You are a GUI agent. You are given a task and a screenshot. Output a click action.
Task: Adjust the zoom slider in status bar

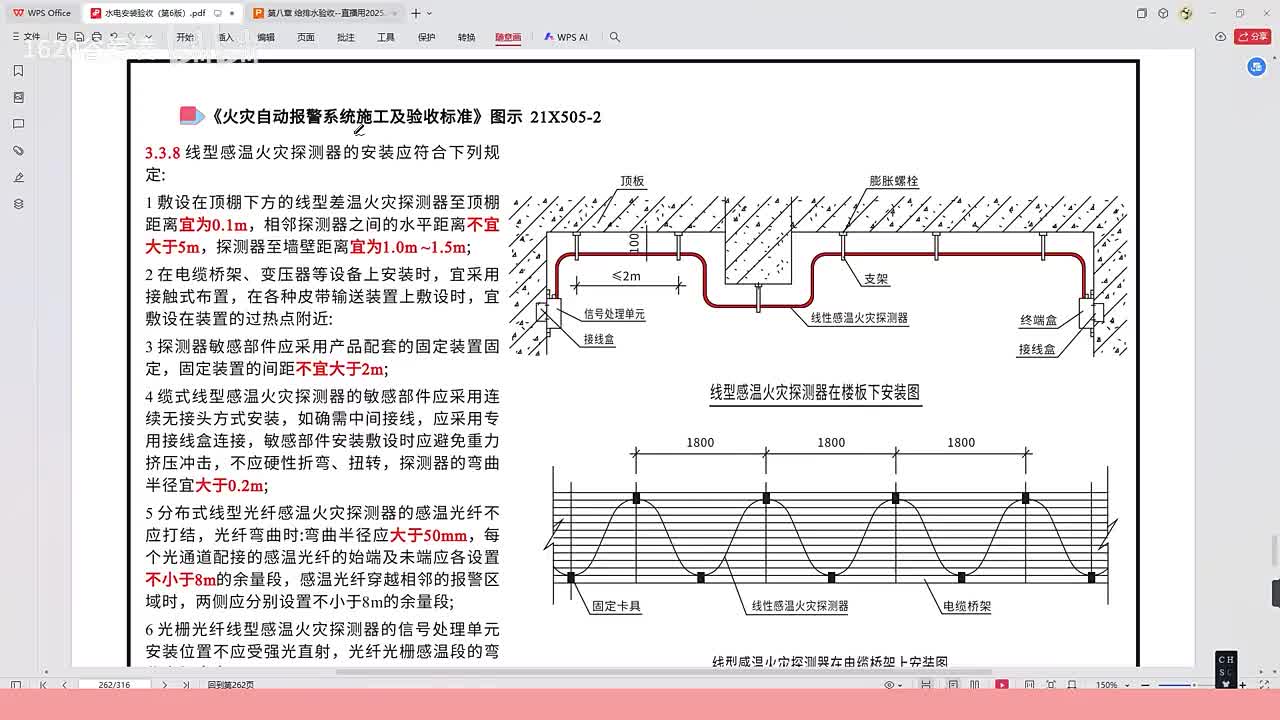[x=1195, y=685]
